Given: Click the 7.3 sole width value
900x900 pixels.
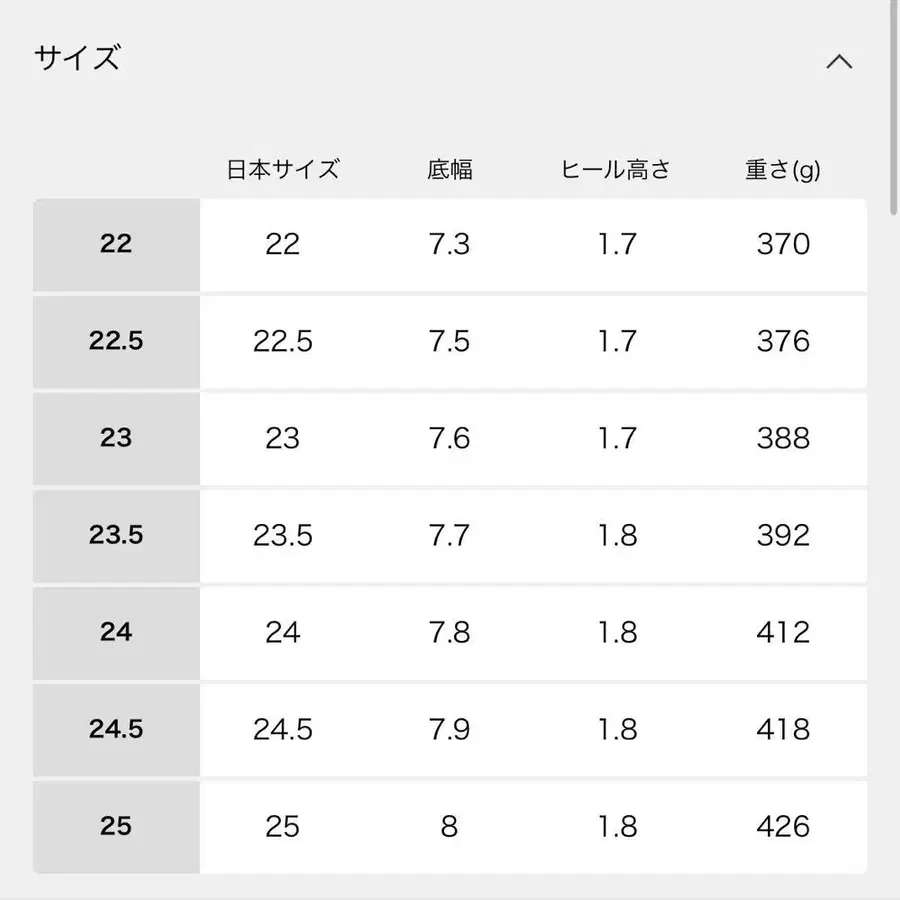Looking at the screenshot, I should (x=450, y=245).
